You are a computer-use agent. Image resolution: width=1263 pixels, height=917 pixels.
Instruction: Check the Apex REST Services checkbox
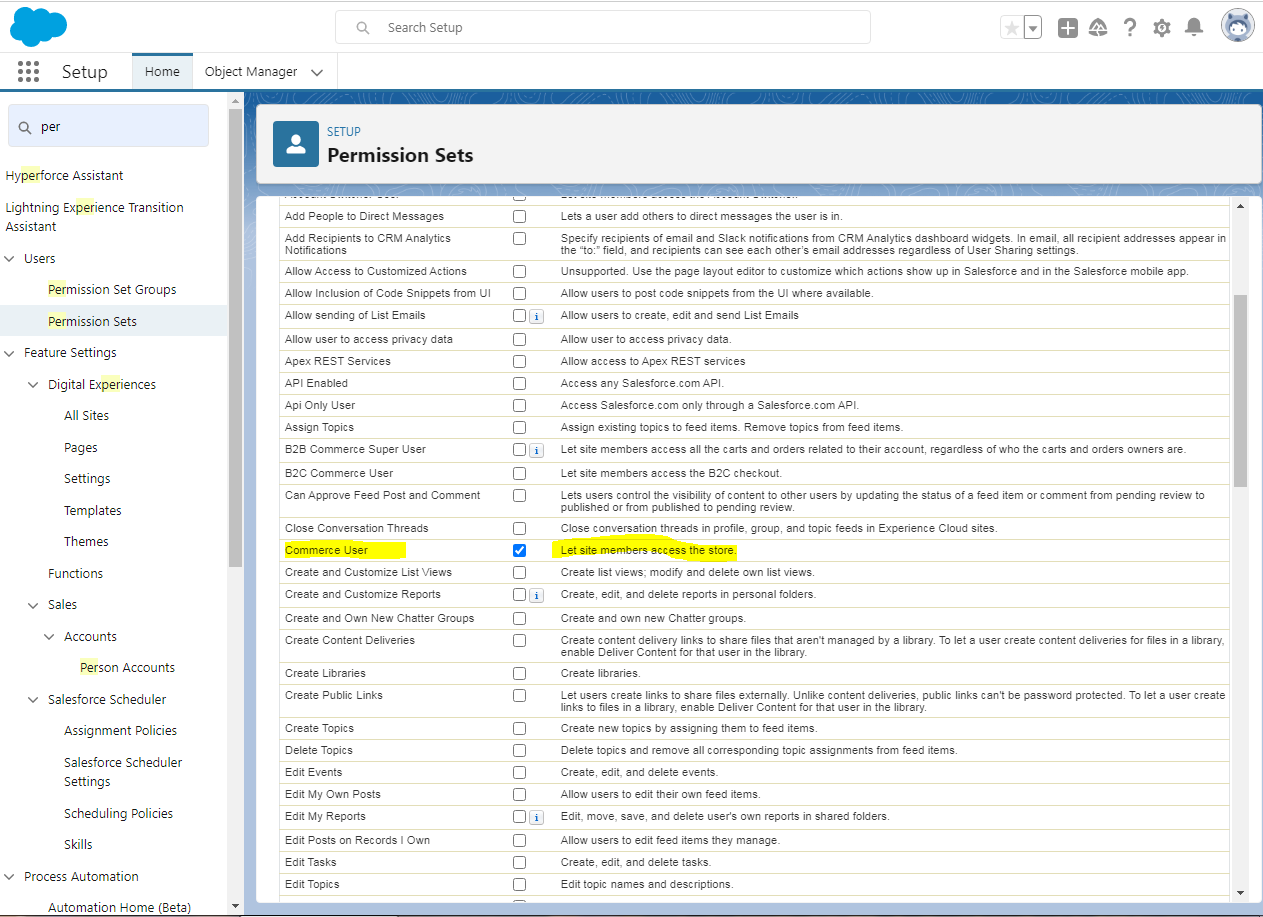click(519, 361)
